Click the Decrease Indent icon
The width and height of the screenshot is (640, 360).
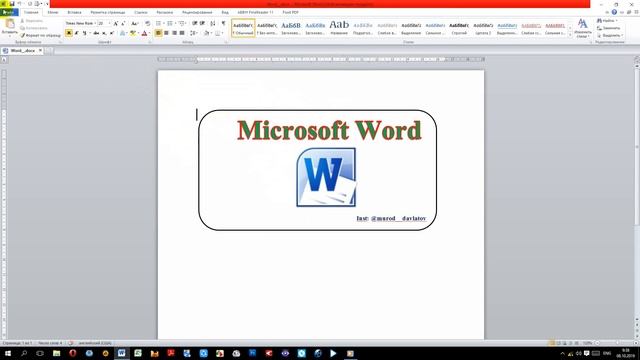coord(195,24)
